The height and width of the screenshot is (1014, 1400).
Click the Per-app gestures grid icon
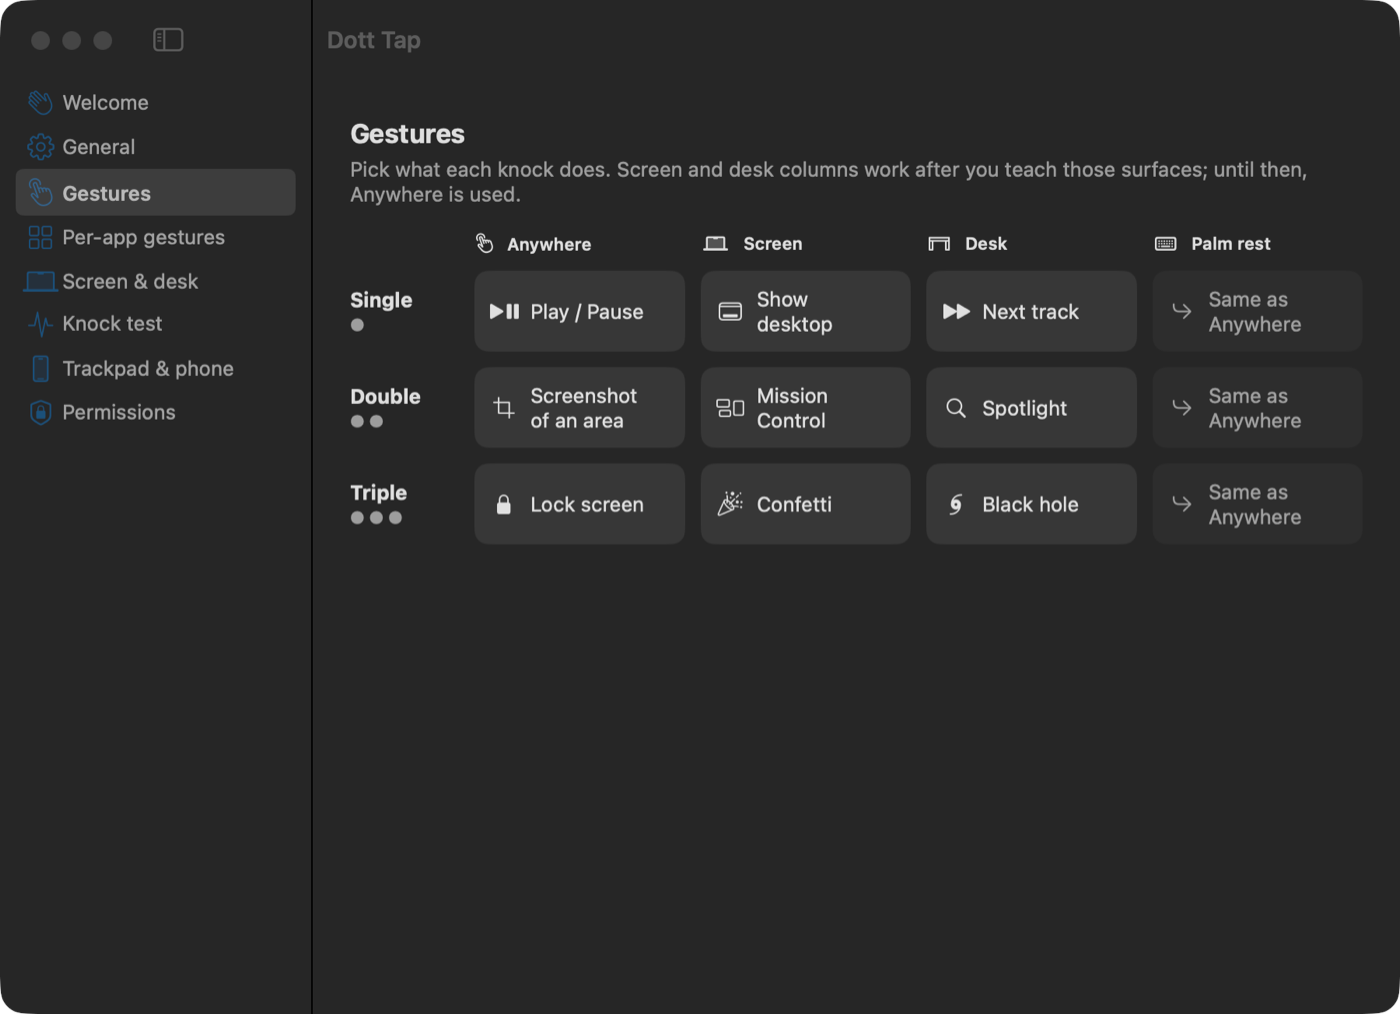40,237
